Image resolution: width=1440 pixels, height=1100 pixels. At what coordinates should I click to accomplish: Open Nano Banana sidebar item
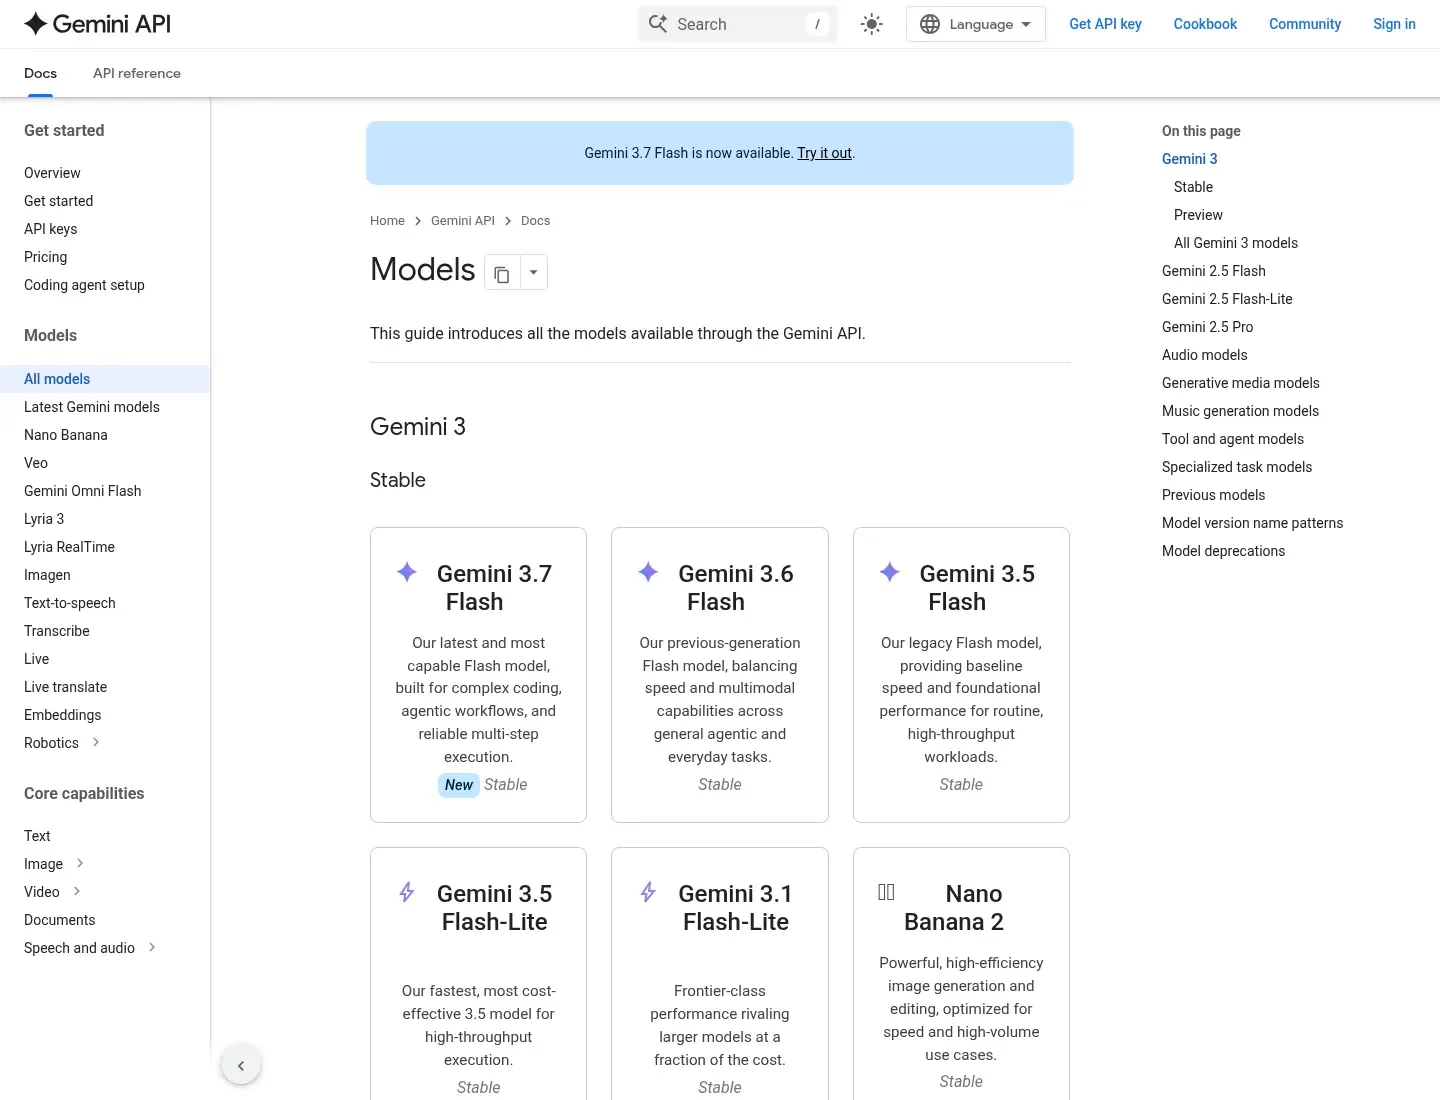click(x=65, y=435)
